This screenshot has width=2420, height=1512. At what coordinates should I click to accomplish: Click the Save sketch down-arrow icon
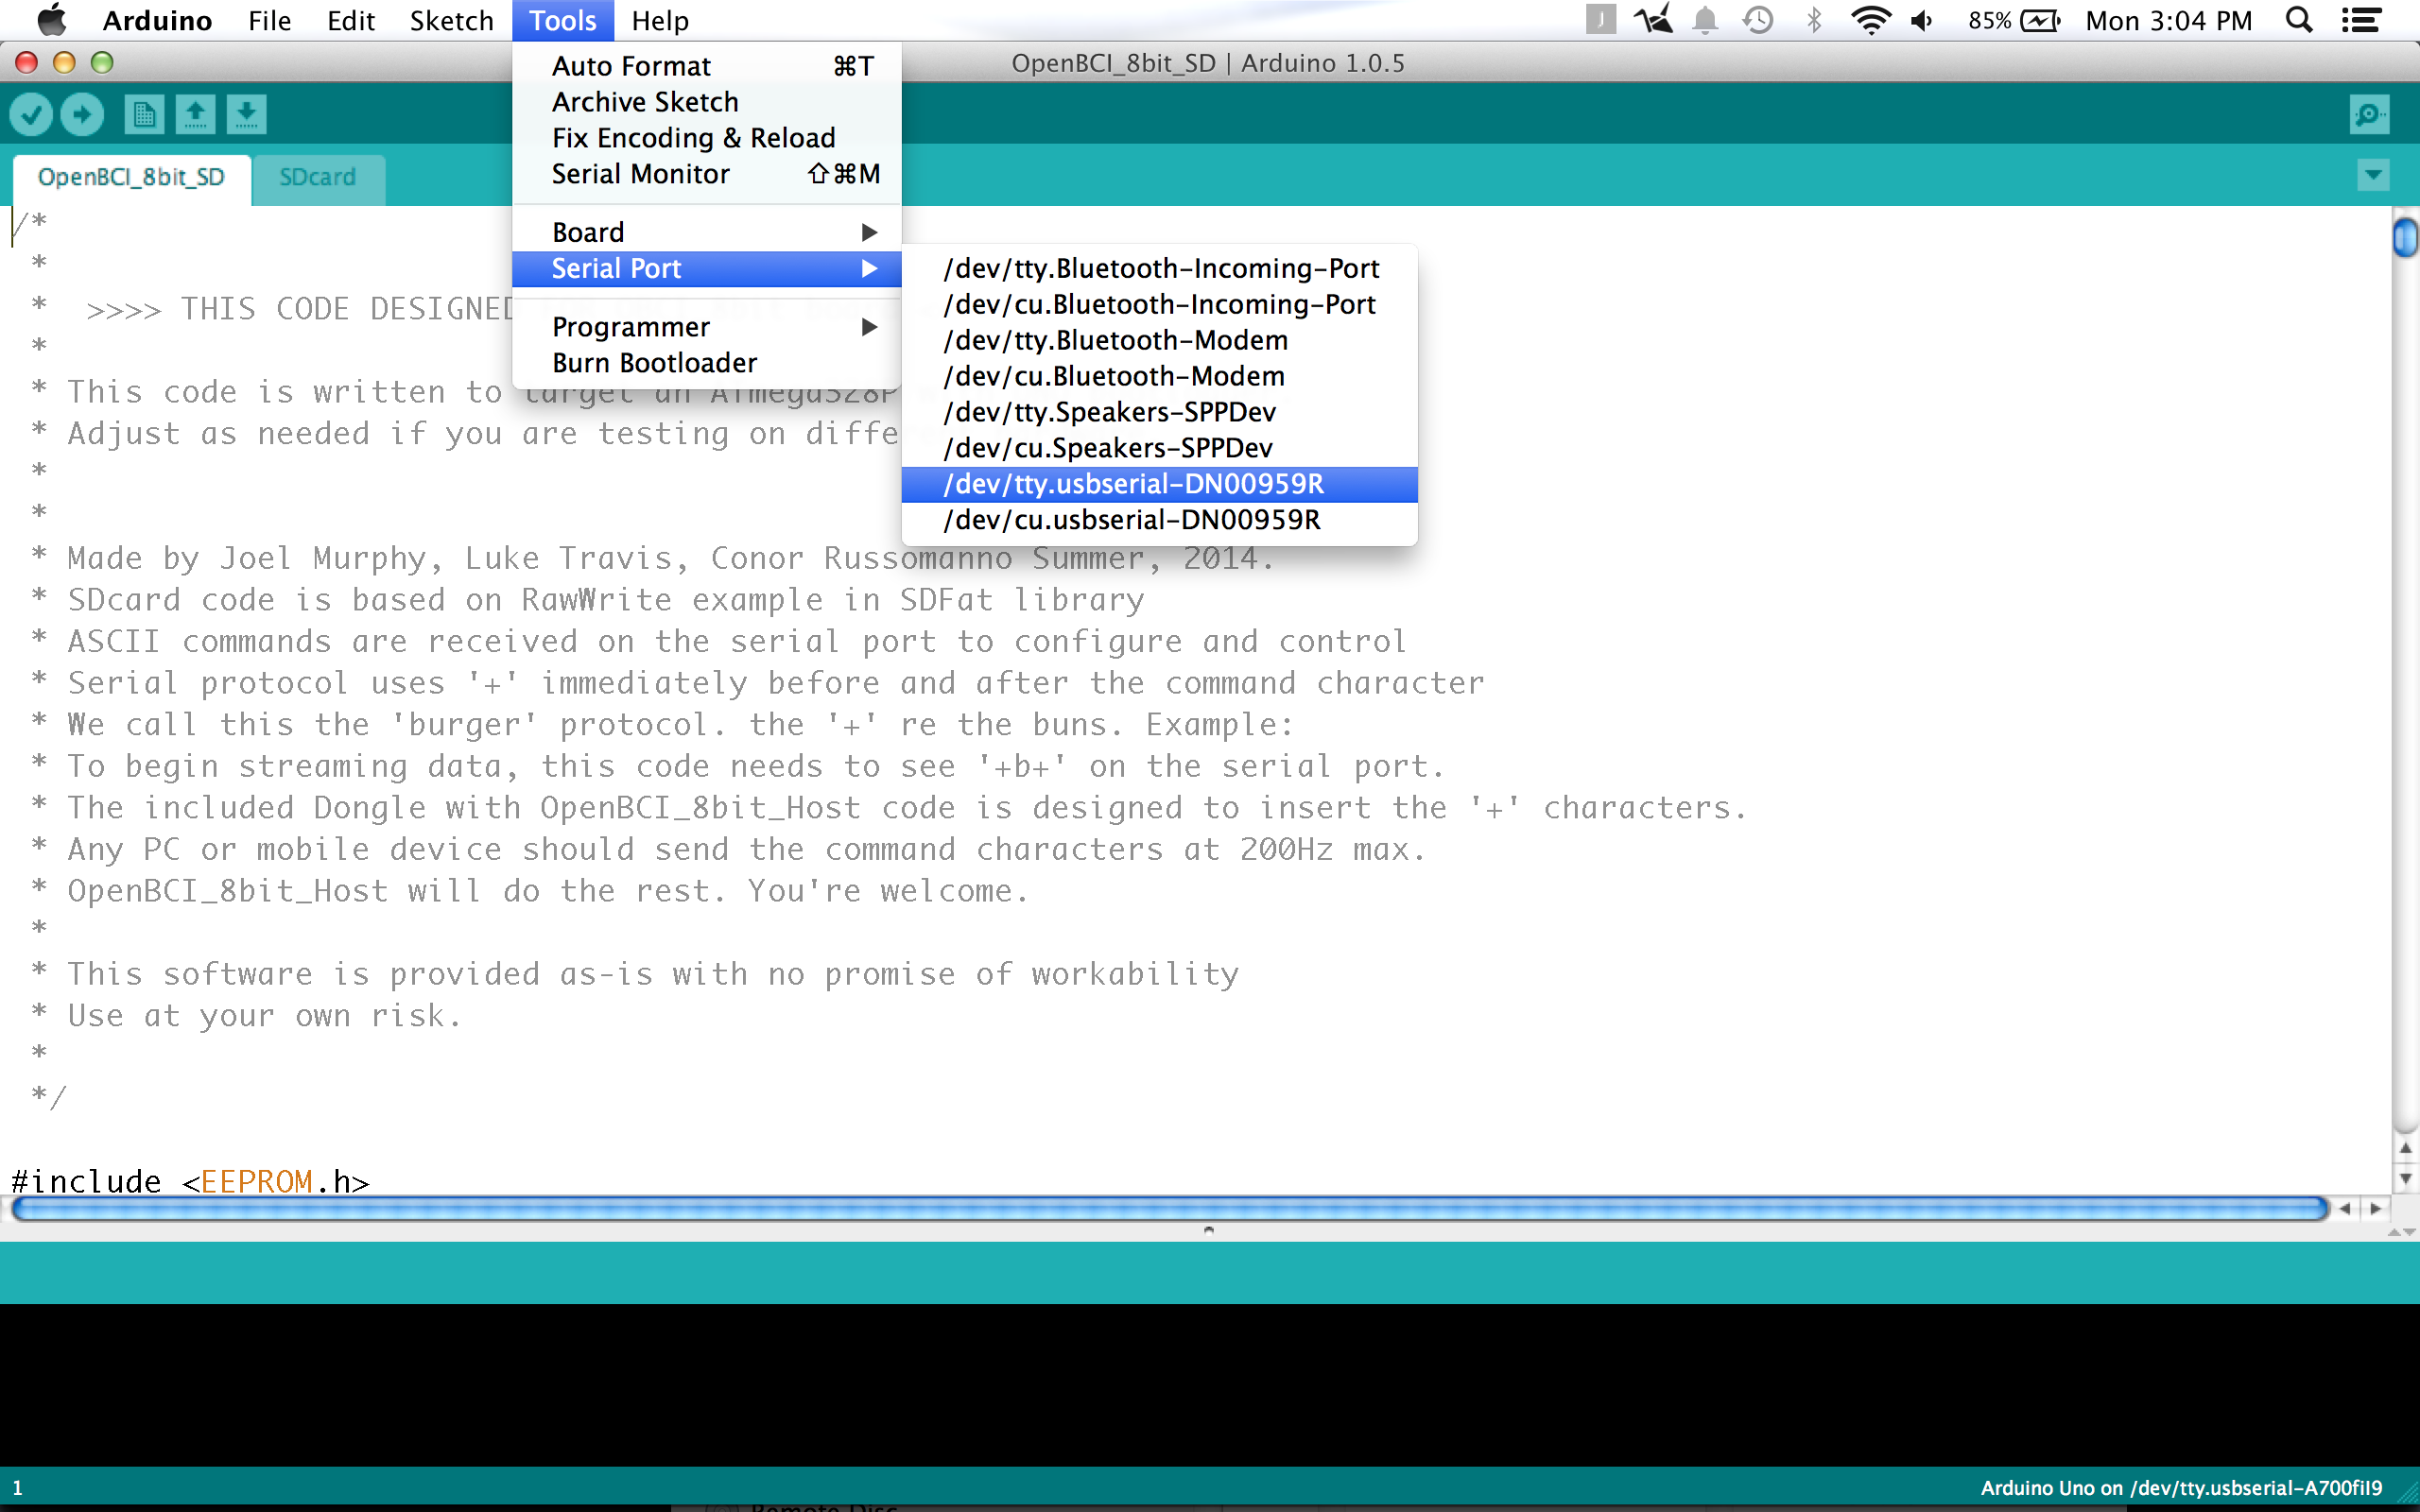pyautogui.click(x=246, y=114)
